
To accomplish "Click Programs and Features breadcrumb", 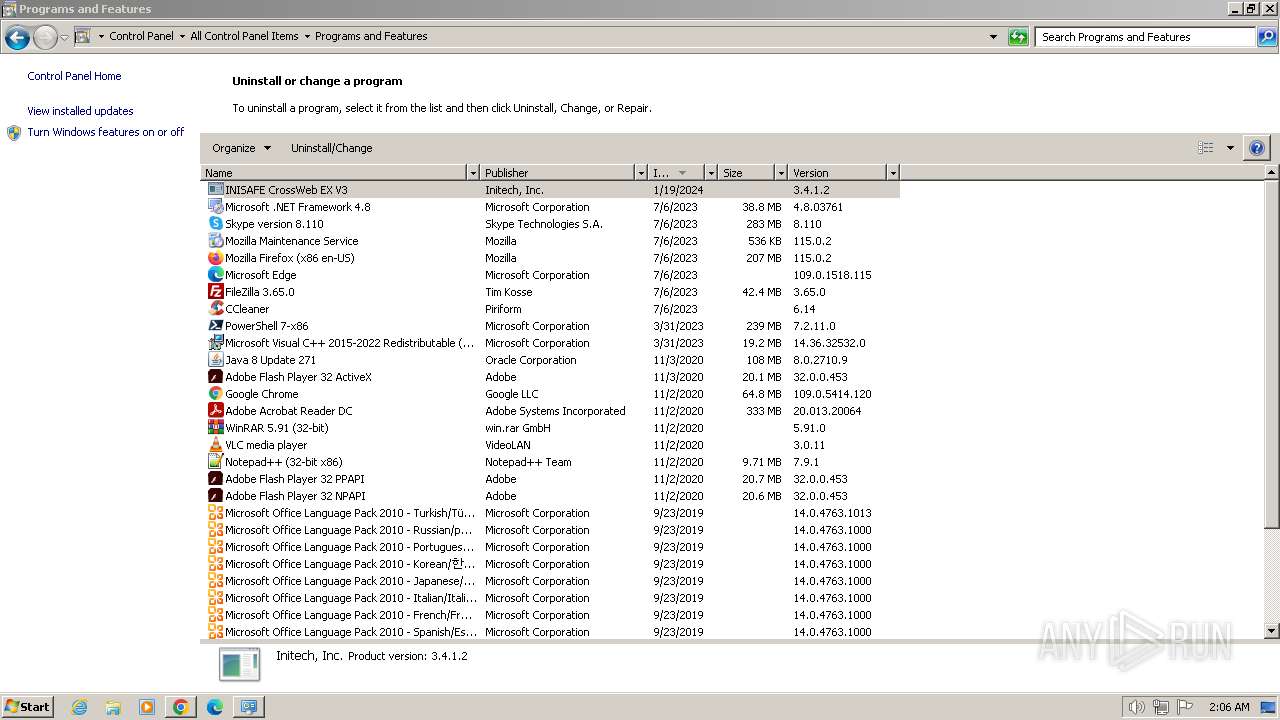I will 371,36.
